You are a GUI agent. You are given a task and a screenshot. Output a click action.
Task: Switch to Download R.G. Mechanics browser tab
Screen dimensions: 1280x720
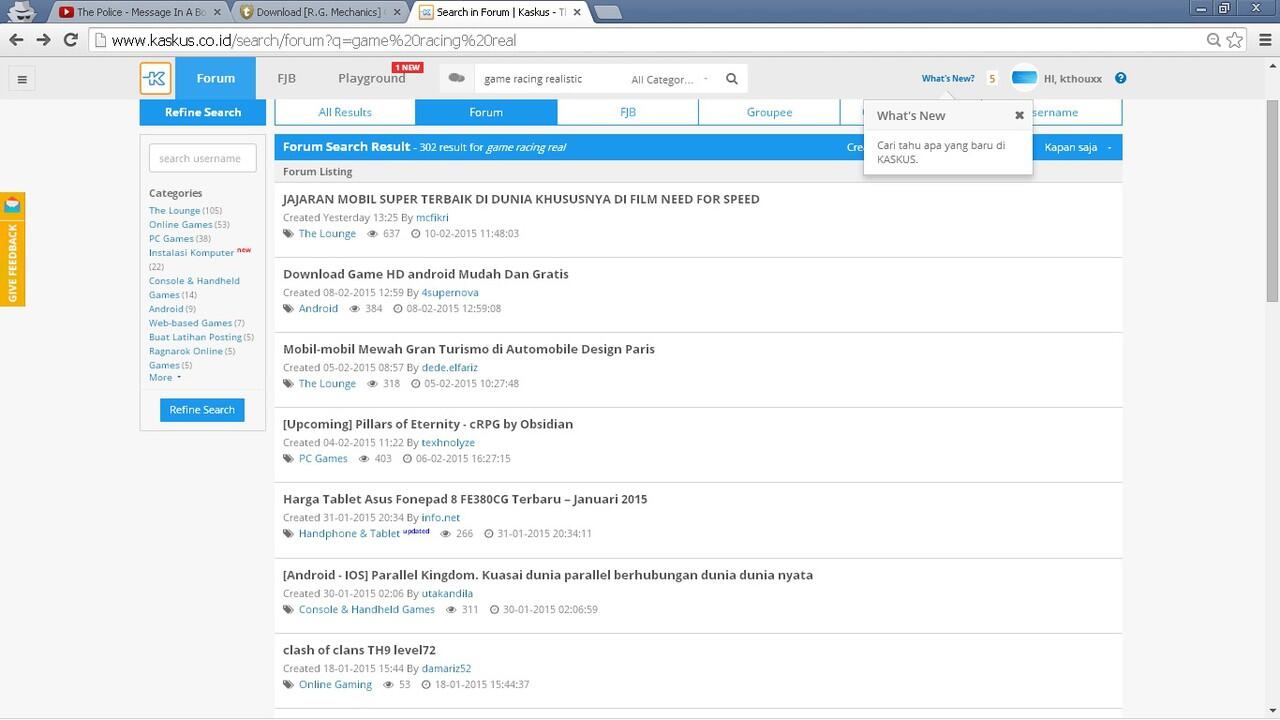(x=318, y=12)
